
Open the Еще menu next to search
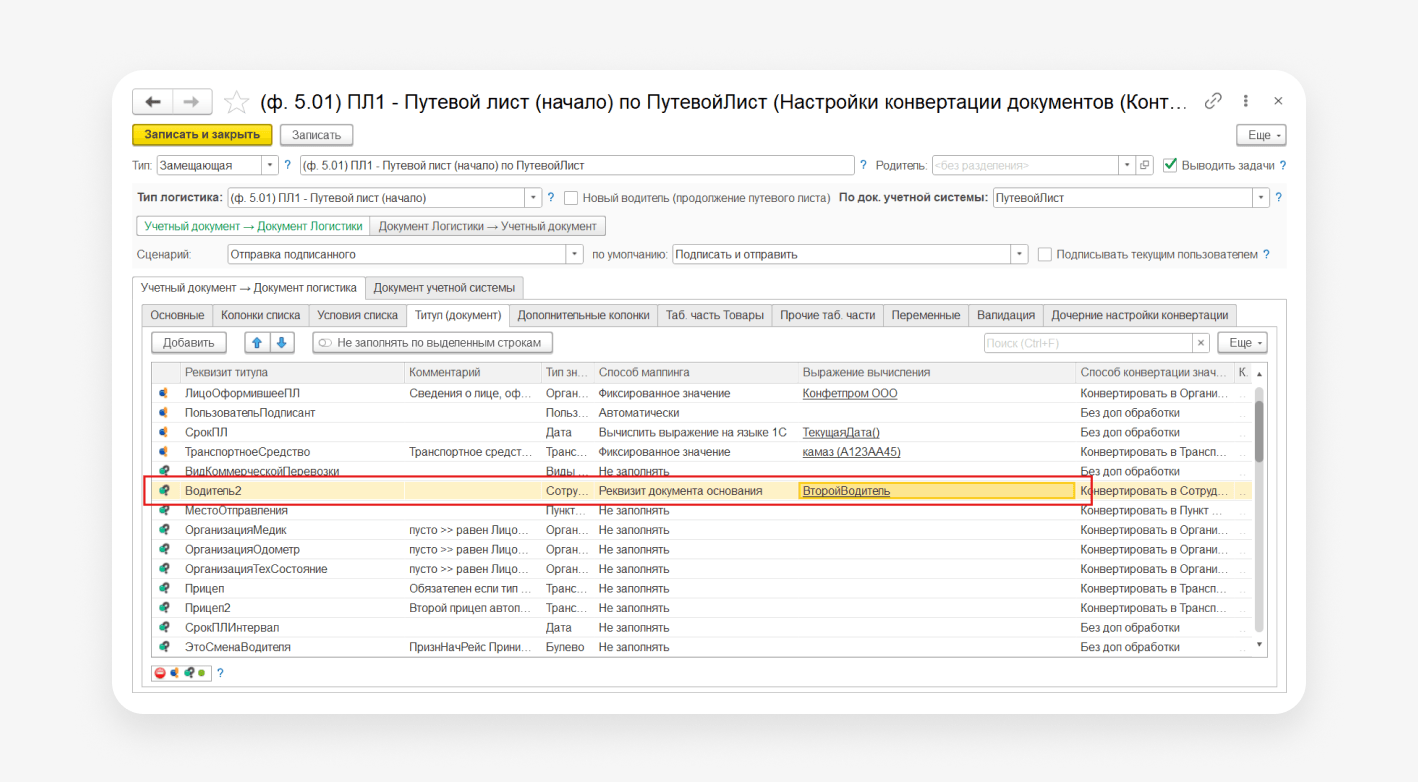coord(1242,343)
